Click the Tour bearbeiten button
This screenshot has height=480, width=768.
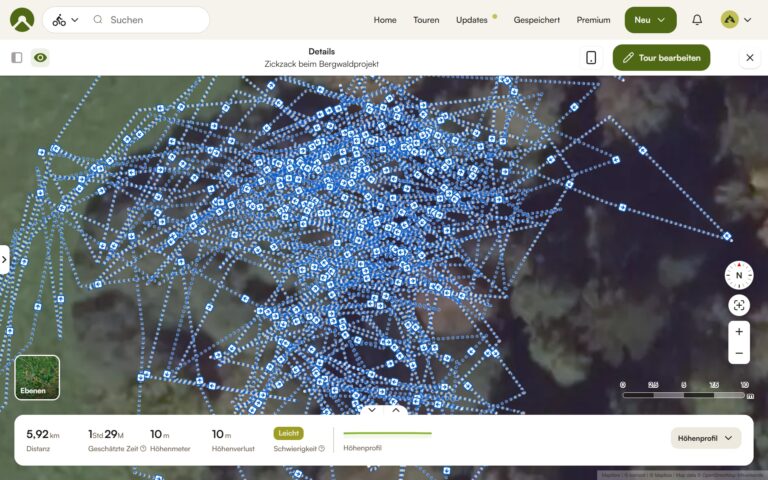661,58
